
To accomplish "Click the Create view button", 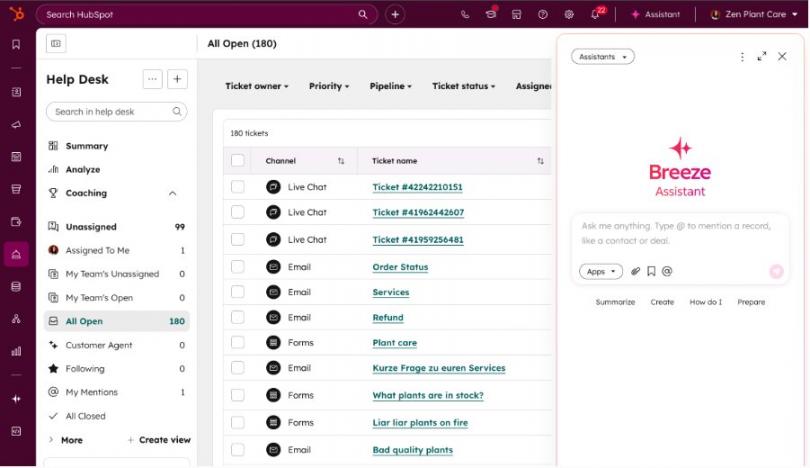I will 159,440.
